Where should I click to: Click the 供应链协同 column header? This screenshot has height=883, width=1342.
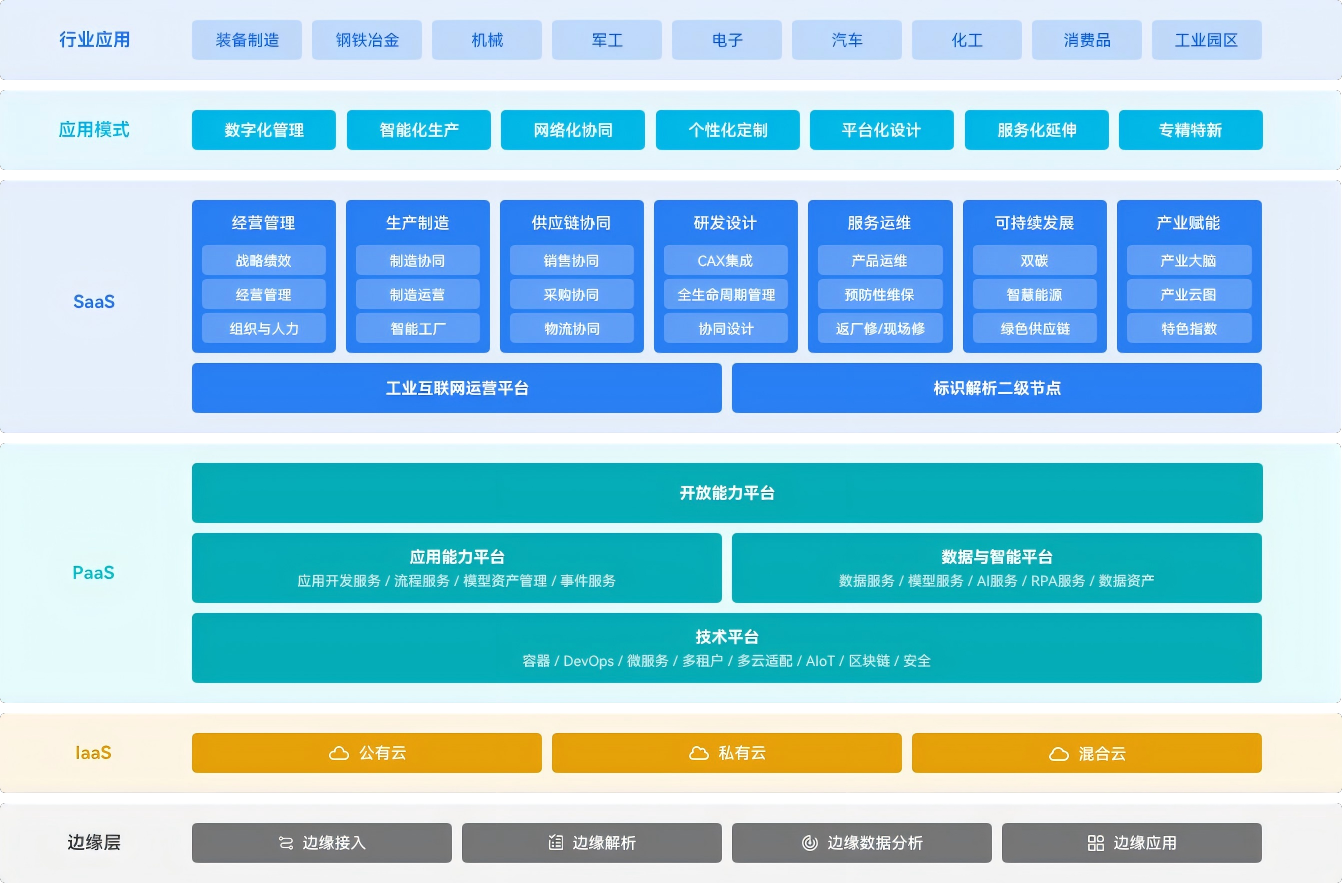572,223
